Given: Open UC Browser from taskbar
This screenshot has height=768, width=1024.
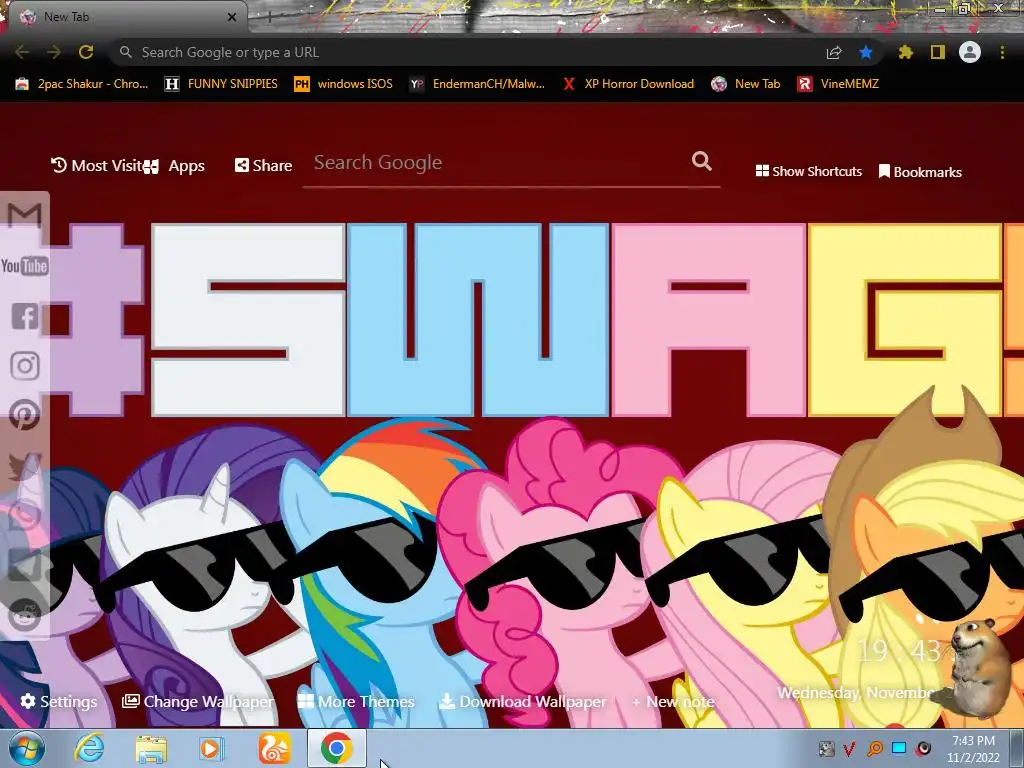Looking at the screenshot, I should [x=274, y=748].
